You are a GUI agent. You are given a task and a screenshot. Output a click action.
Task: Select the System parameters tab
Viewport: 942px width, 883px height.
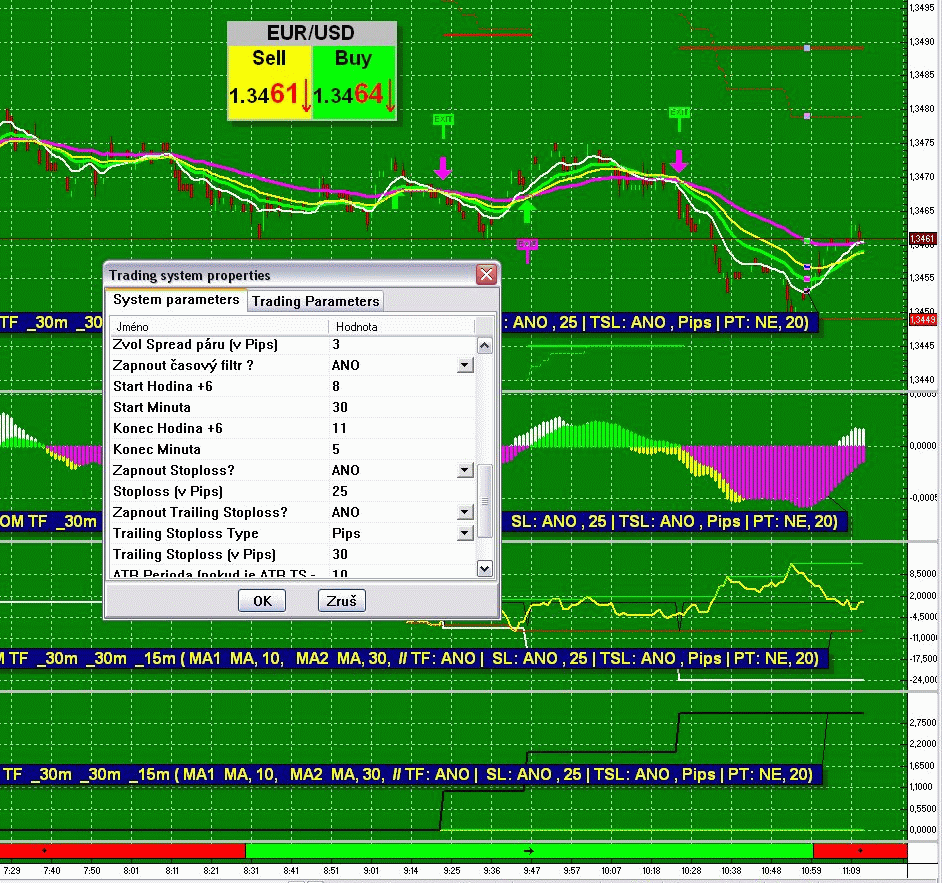tap(176, 300)
